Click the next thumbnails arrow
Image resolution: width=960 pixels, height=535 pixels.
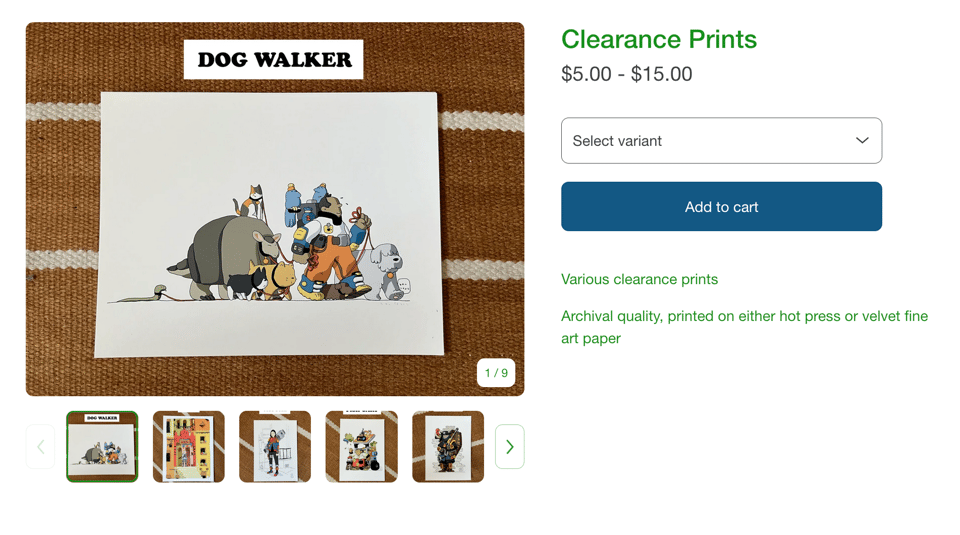pos(509,447)
